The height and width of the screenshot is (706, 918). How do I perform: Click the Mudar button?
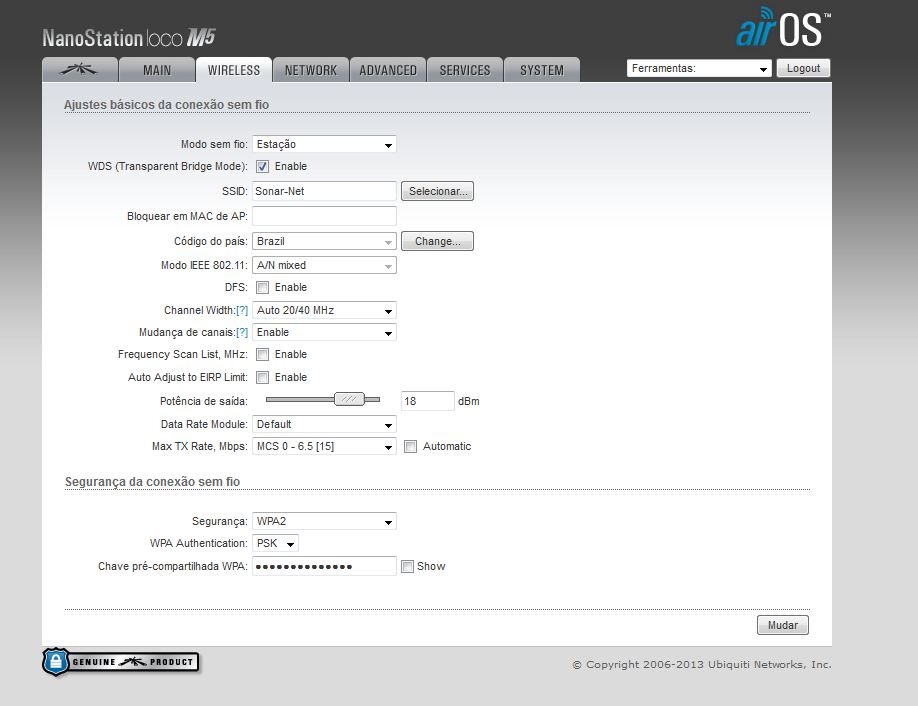point(783,625)
